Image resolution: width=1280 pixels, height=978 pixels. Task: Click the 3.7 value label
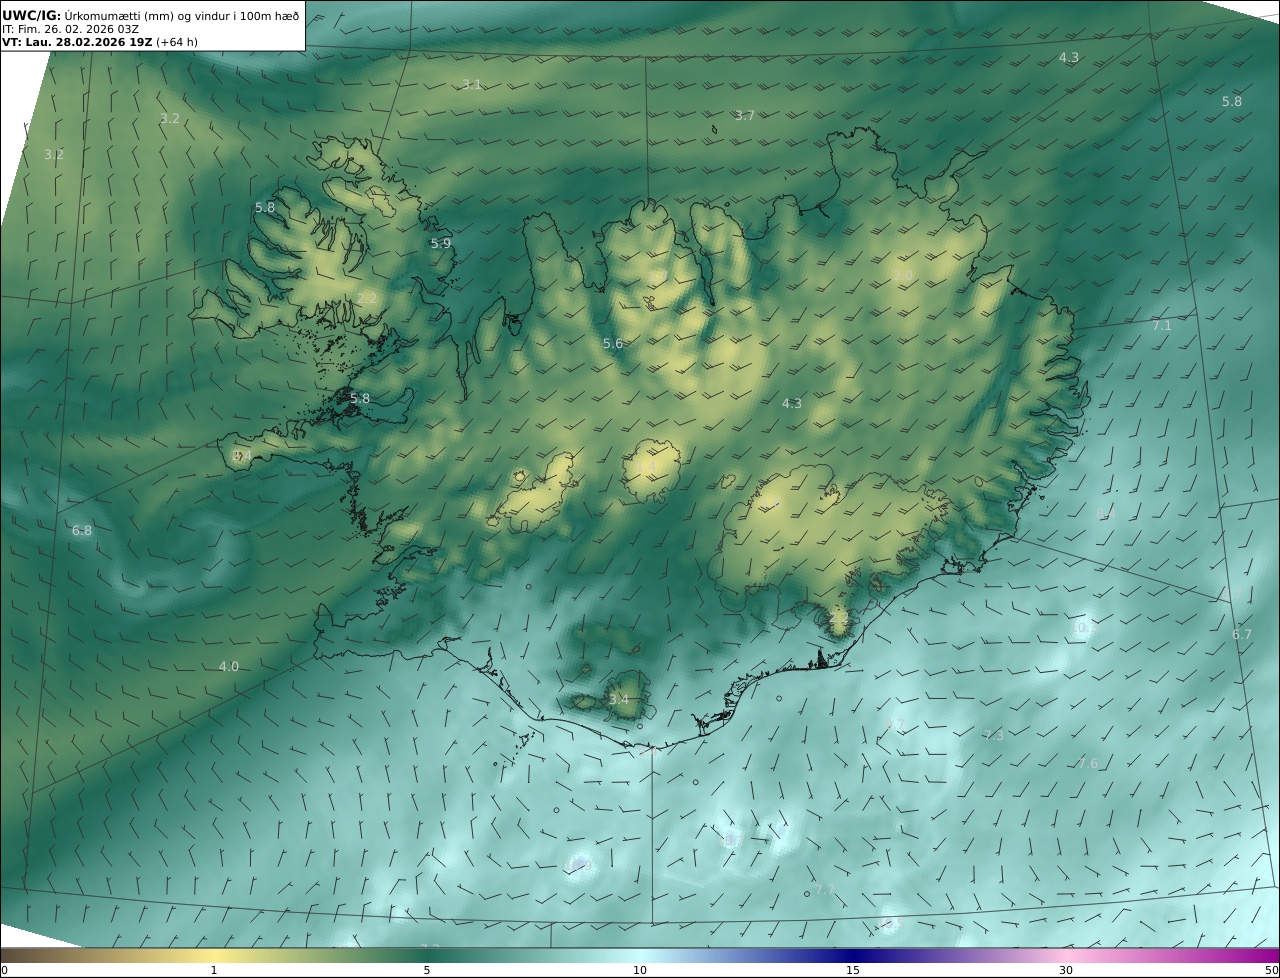745,116
